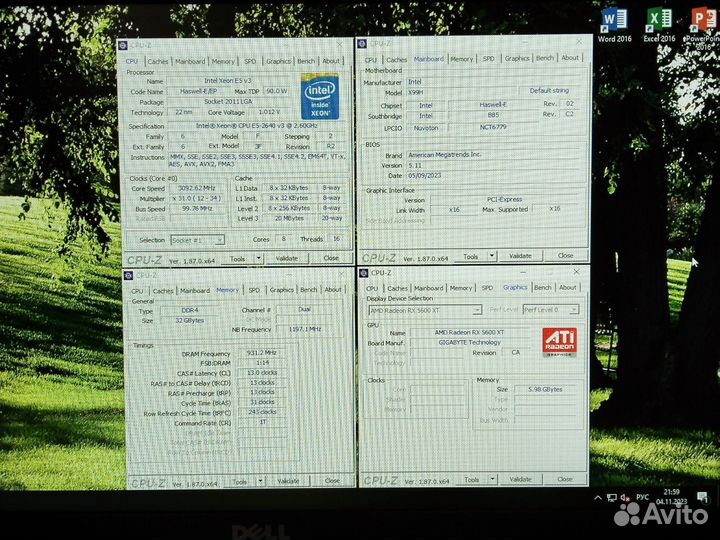This screenshot has height=540, width=720.
Task: Click CPU-Z app icon in CPU window title bar
Action: click(123, 45)
